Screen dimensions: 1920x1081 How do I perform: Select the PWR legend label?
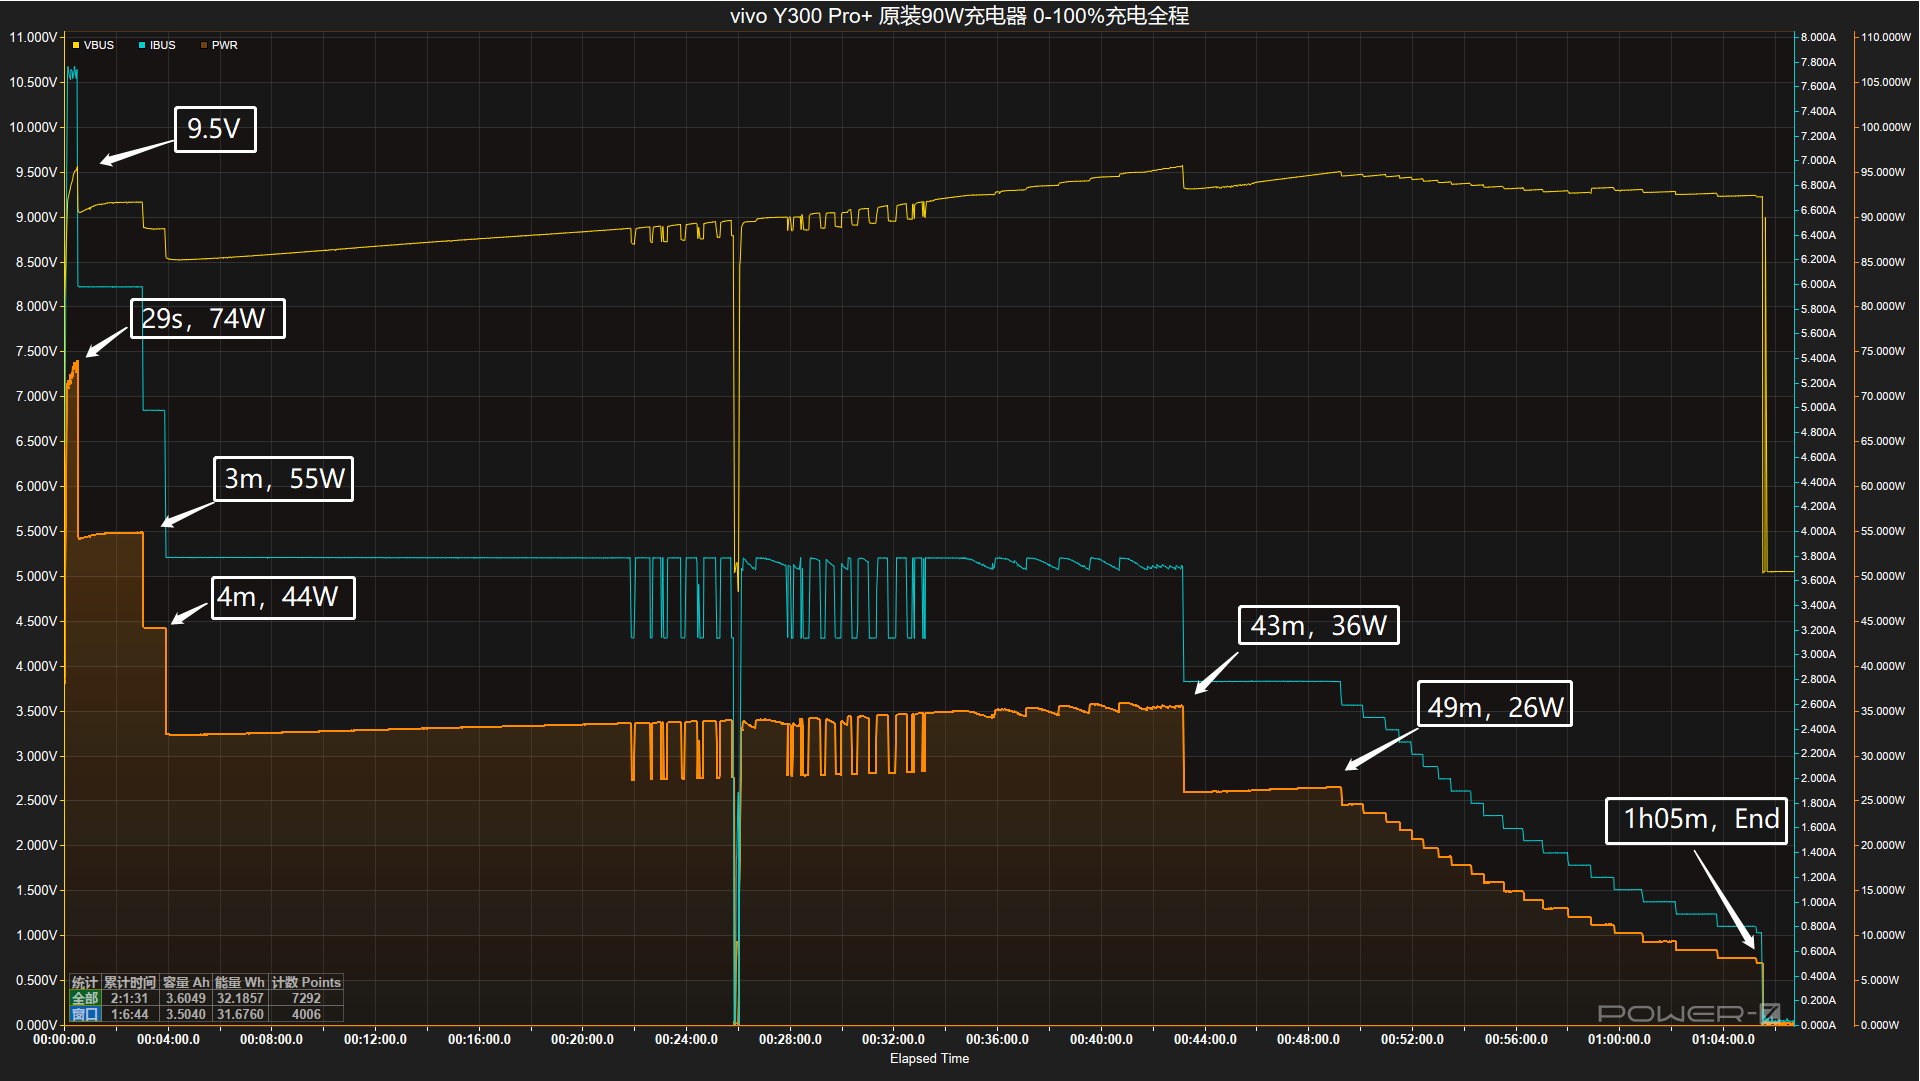pyautogui.click(x=225, y=45)
